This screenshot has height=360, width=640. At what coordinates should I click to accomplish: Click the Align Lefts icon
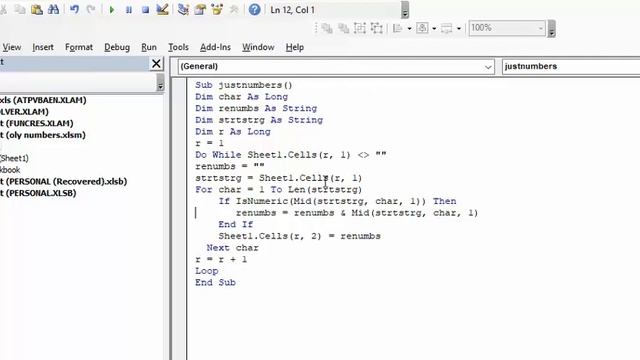[397, 28]
